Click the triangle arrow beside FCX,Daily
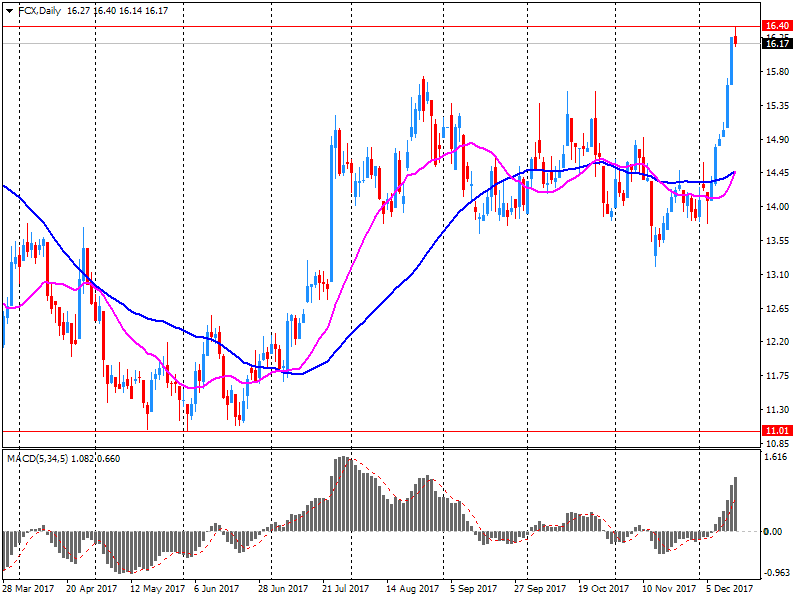This screenshot has height=600, width=800. 9,9
